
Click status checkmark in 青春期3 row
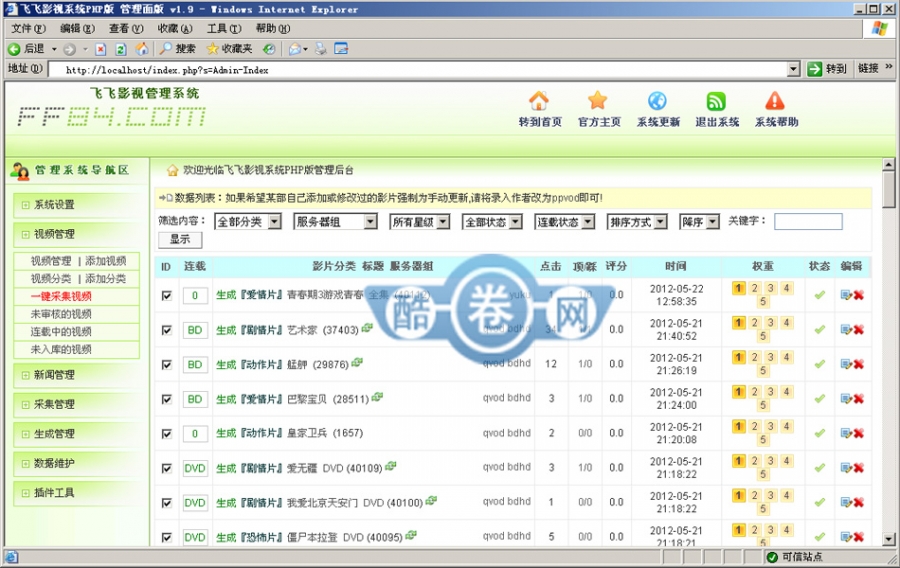(x=820, y=295)
